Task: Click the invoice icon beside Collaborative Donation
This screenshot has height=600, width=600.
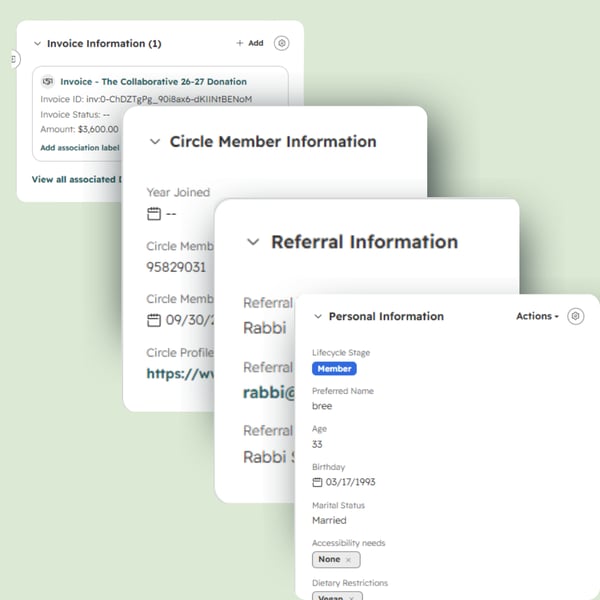Action: click(48, 81)
